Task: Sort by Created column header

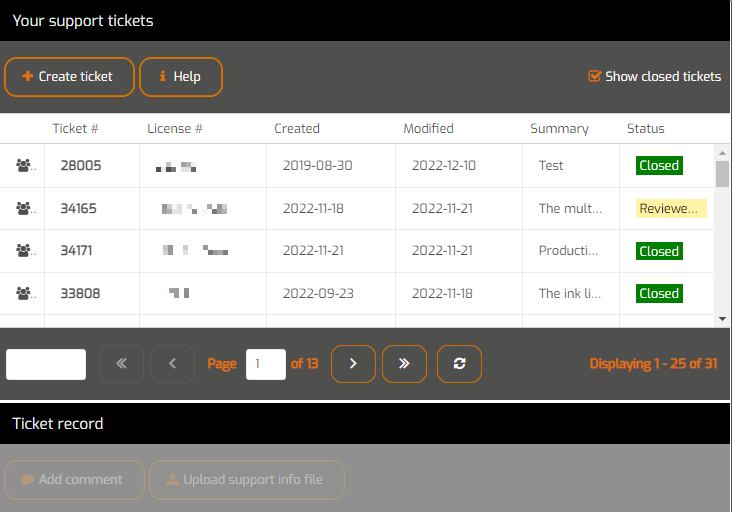Action: coord(297,128)
